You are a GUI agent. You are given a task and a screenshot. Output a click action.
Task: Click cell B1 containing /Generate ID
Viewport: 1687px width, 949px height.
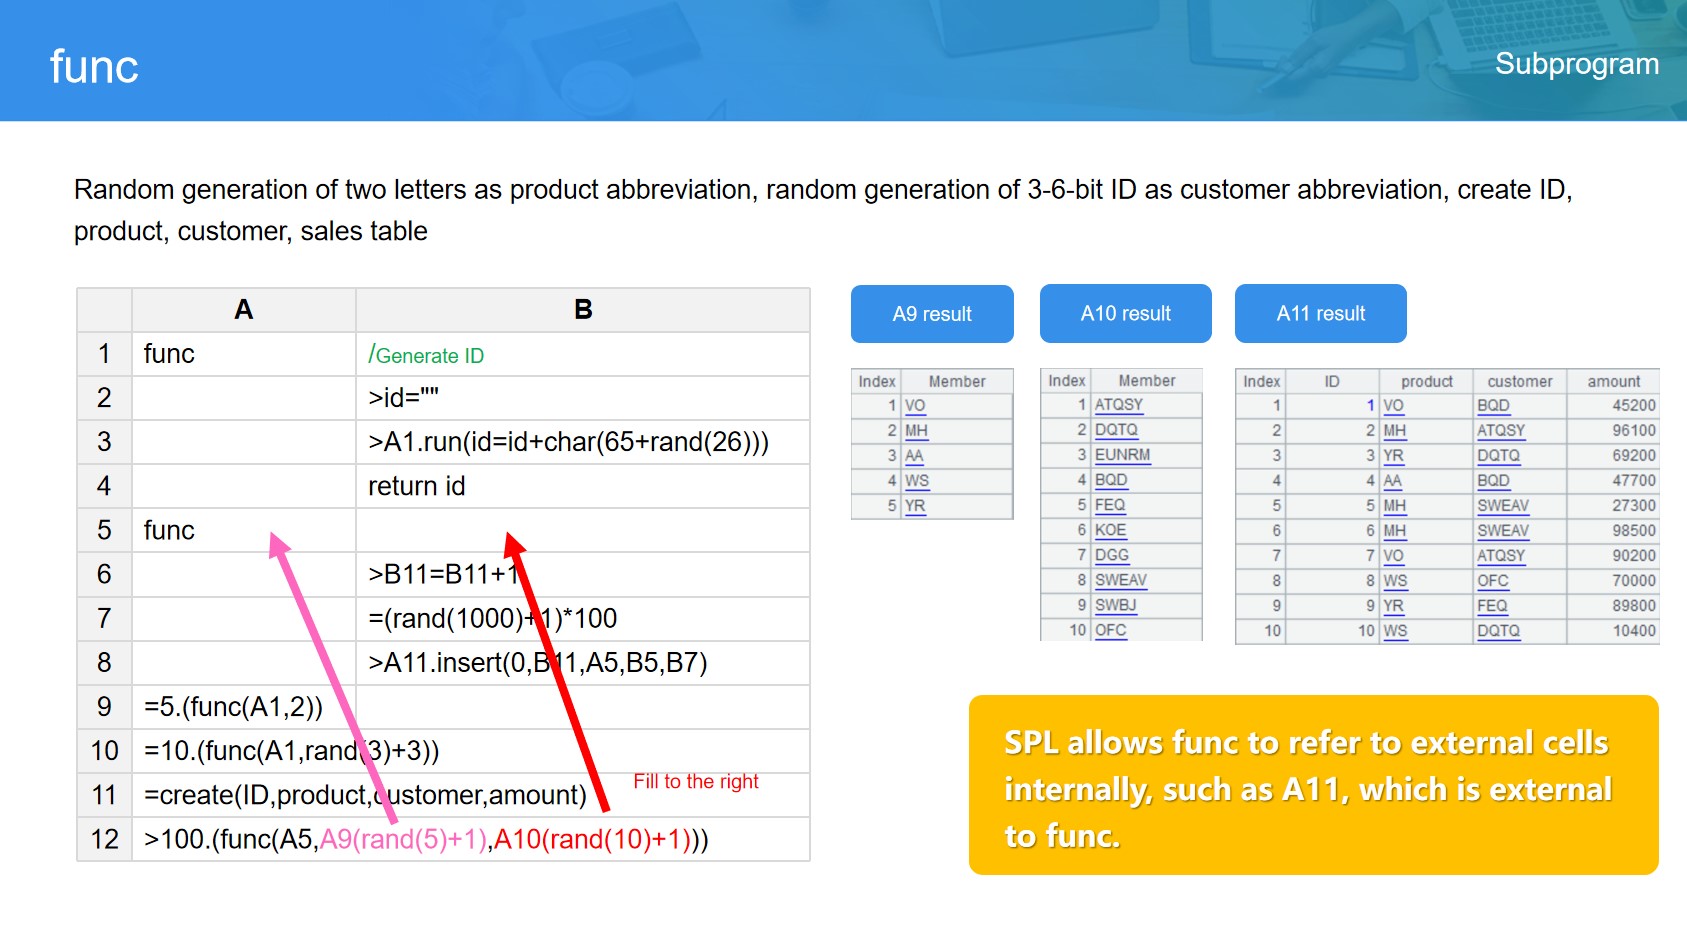[x=583, y=354]
